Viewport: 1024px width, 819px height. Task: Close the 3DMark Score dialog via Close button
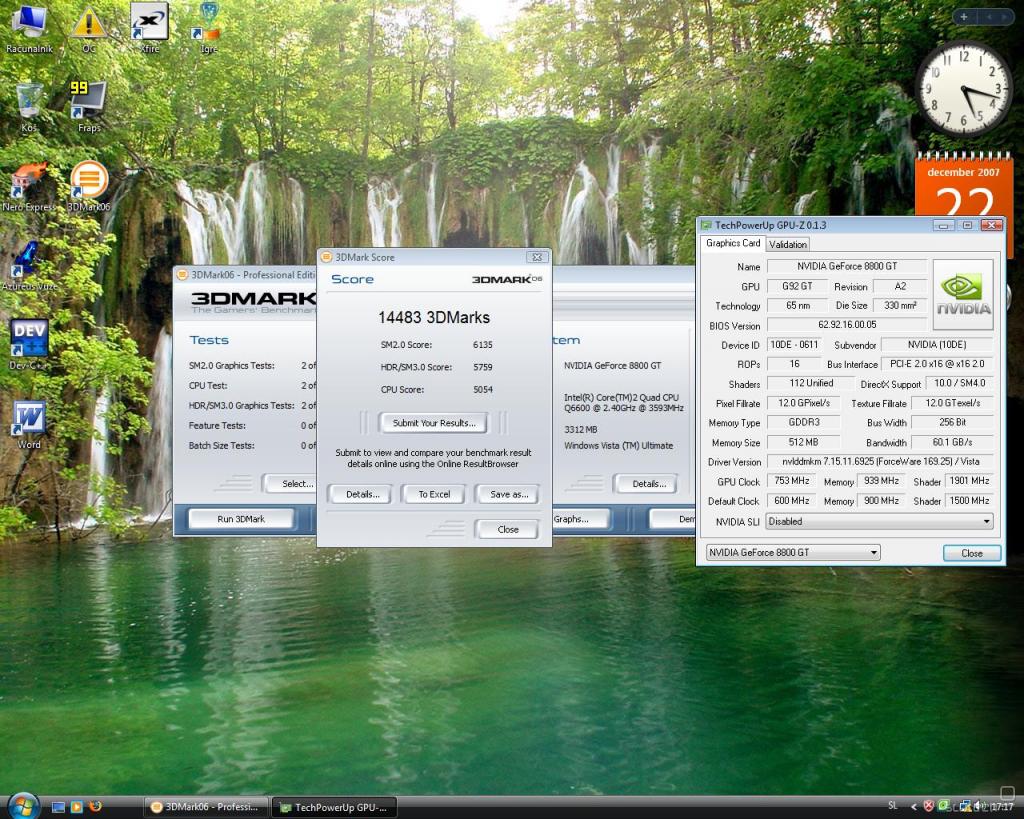pos(508,530)
